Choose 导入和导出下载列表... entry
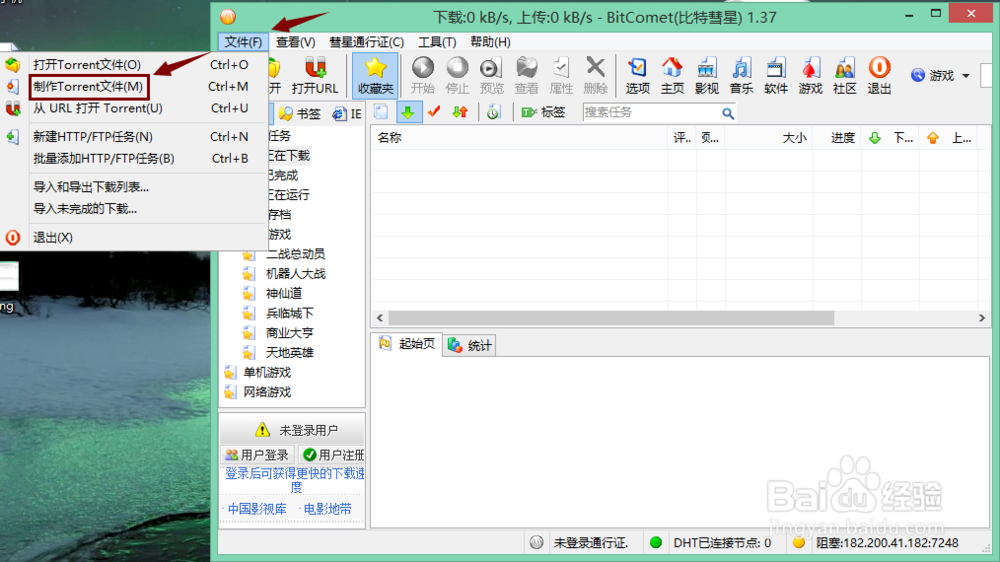 (134, 187)
